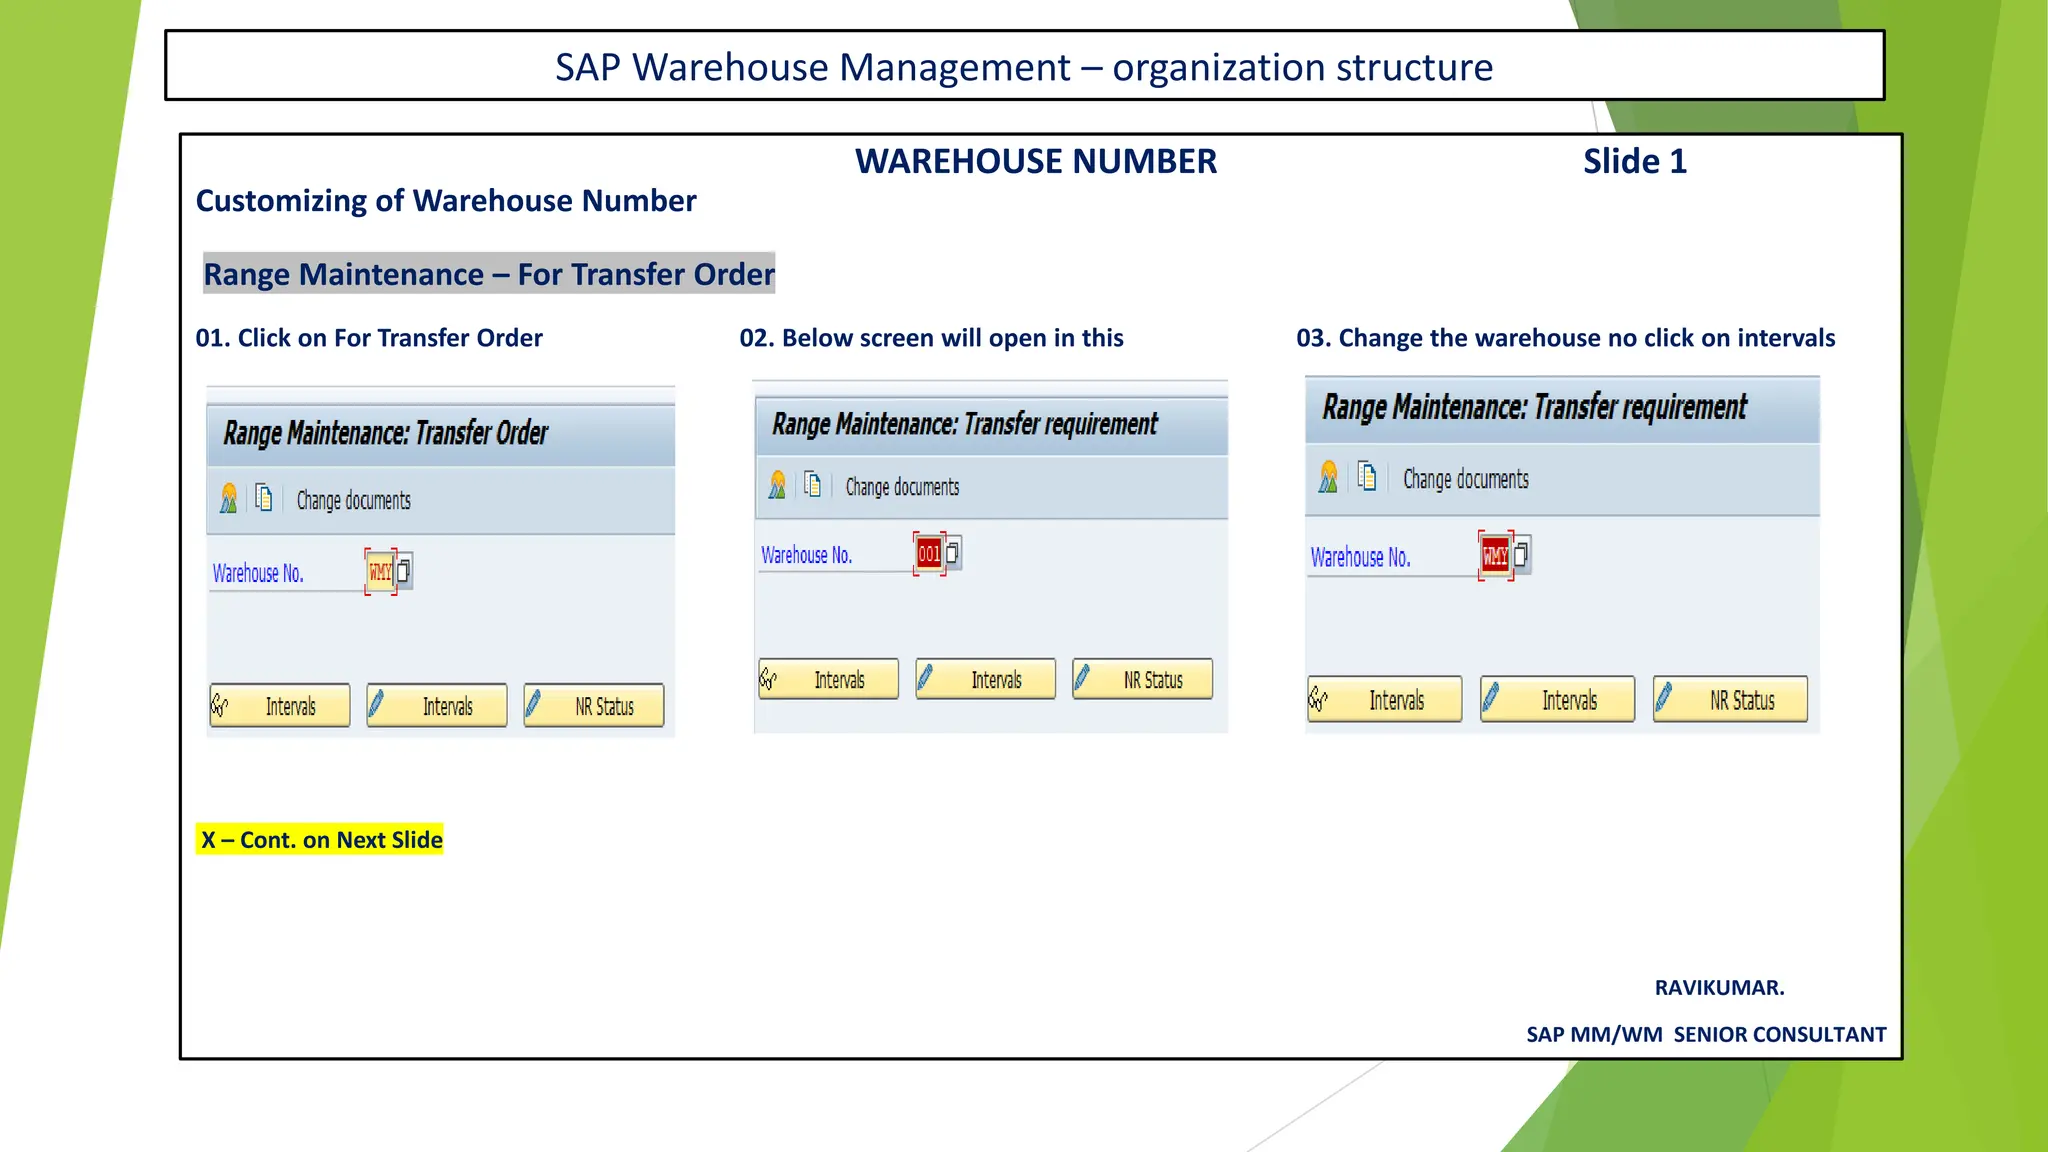Click pencil Intervals button in Transfer Order panel
The width and height of the screenshot is (2048, 1152).
point(437,706)
